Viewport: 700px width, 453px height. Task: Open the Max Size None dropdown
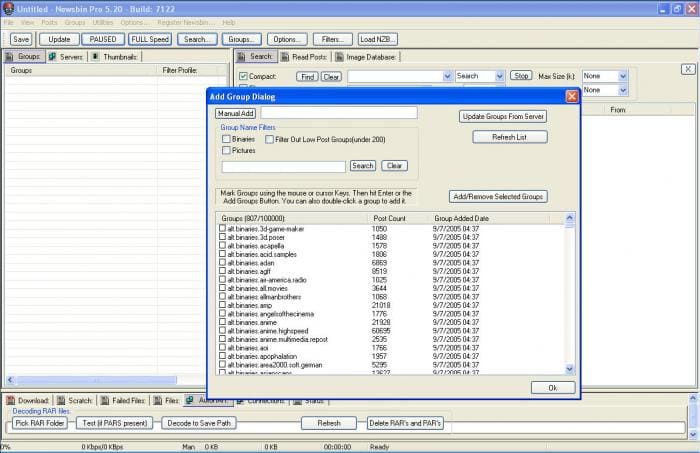coord(623,76)
